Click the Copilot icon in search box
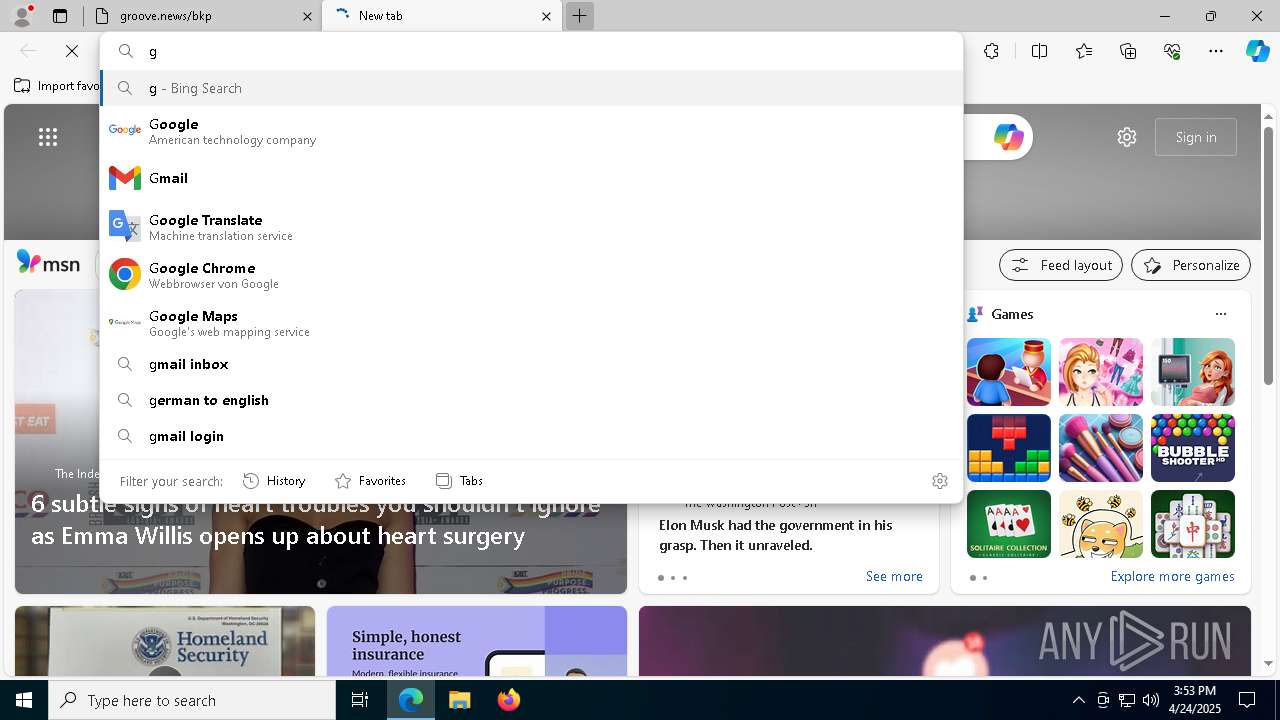 tap(1008, 137)
